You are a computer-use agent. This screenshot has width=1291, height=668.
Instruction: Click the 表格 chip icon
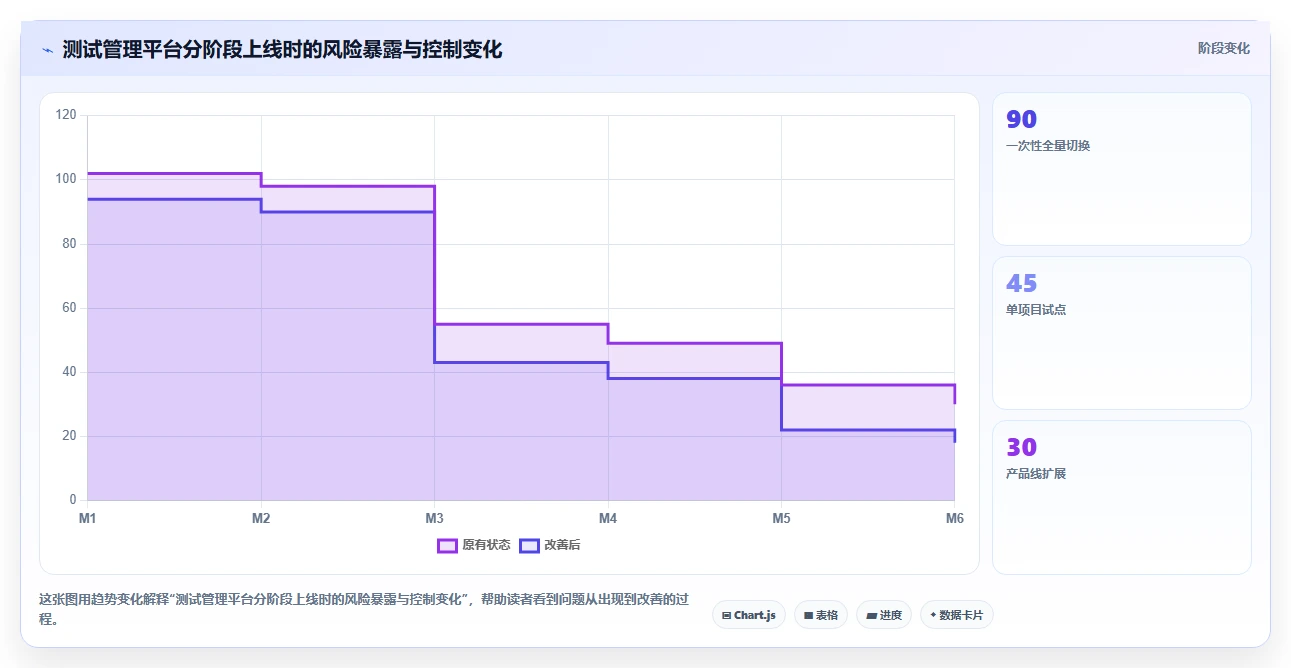(x=809, y=615)
